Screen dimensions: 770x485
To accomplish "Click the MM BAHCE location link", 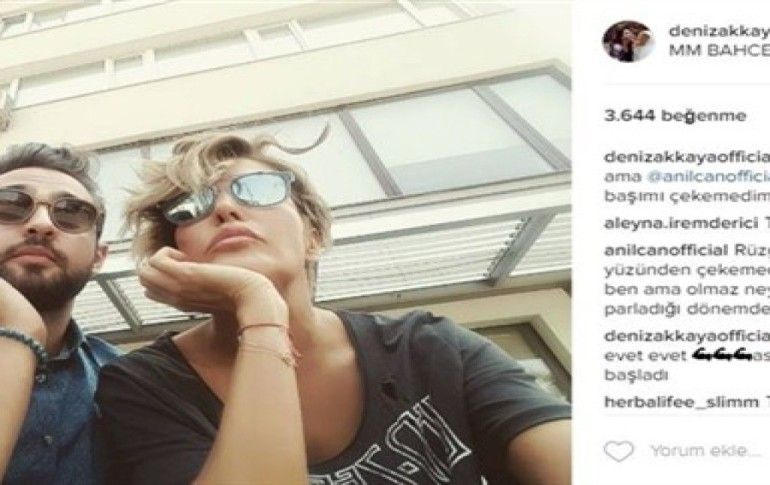I will [x=719, y=51].
